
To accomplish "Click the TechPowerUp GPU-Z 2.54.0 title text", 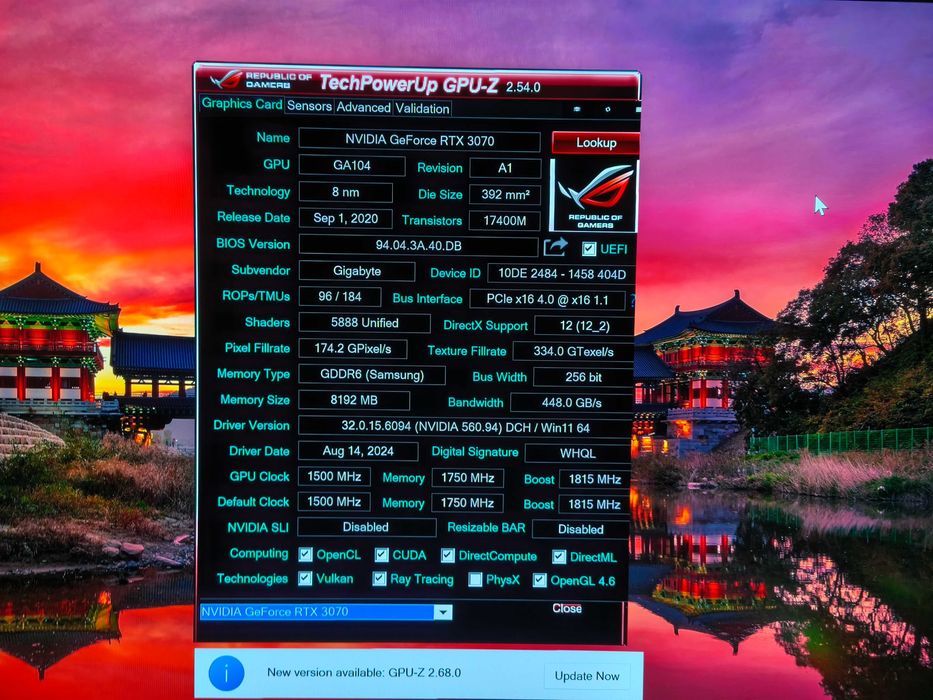I will point(430,84).
